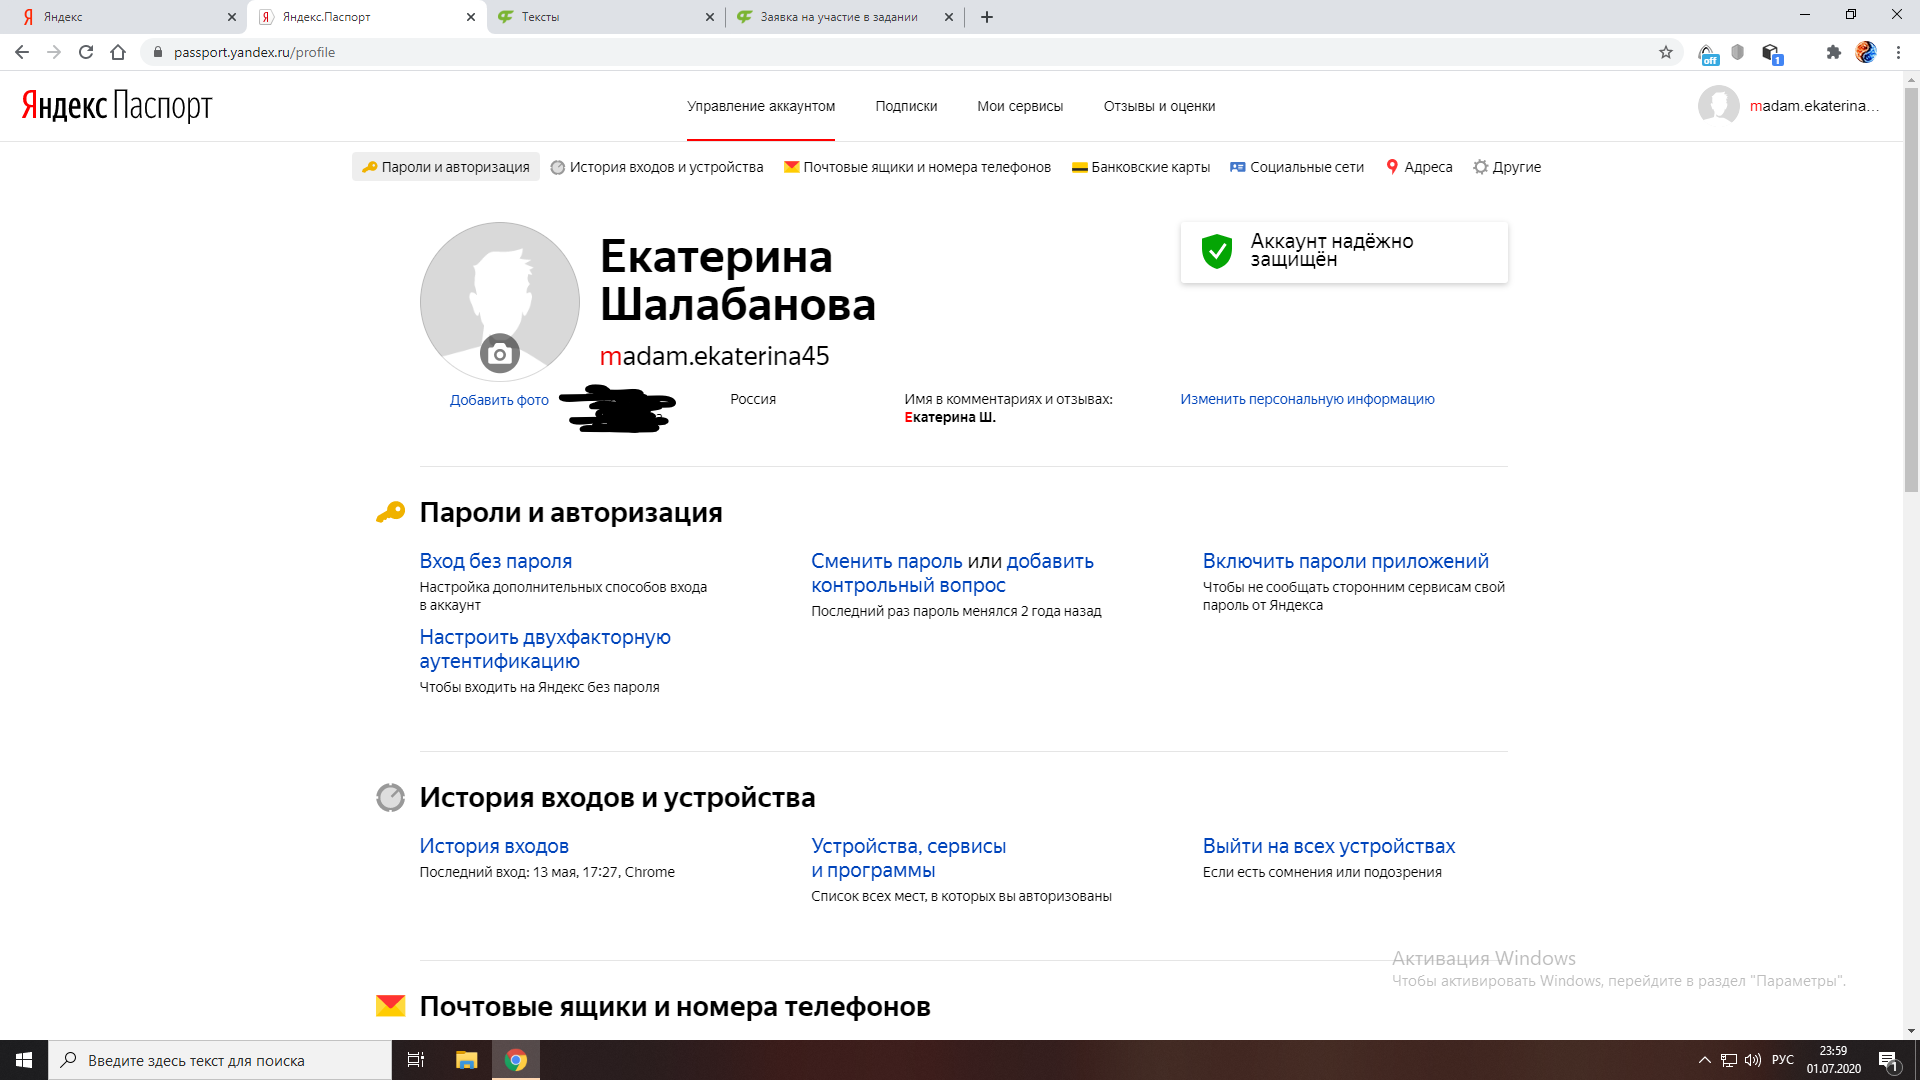Click the РУС language indicator
The height and width of the screenshot is (1080, 1920).
pos(1782,1060)
